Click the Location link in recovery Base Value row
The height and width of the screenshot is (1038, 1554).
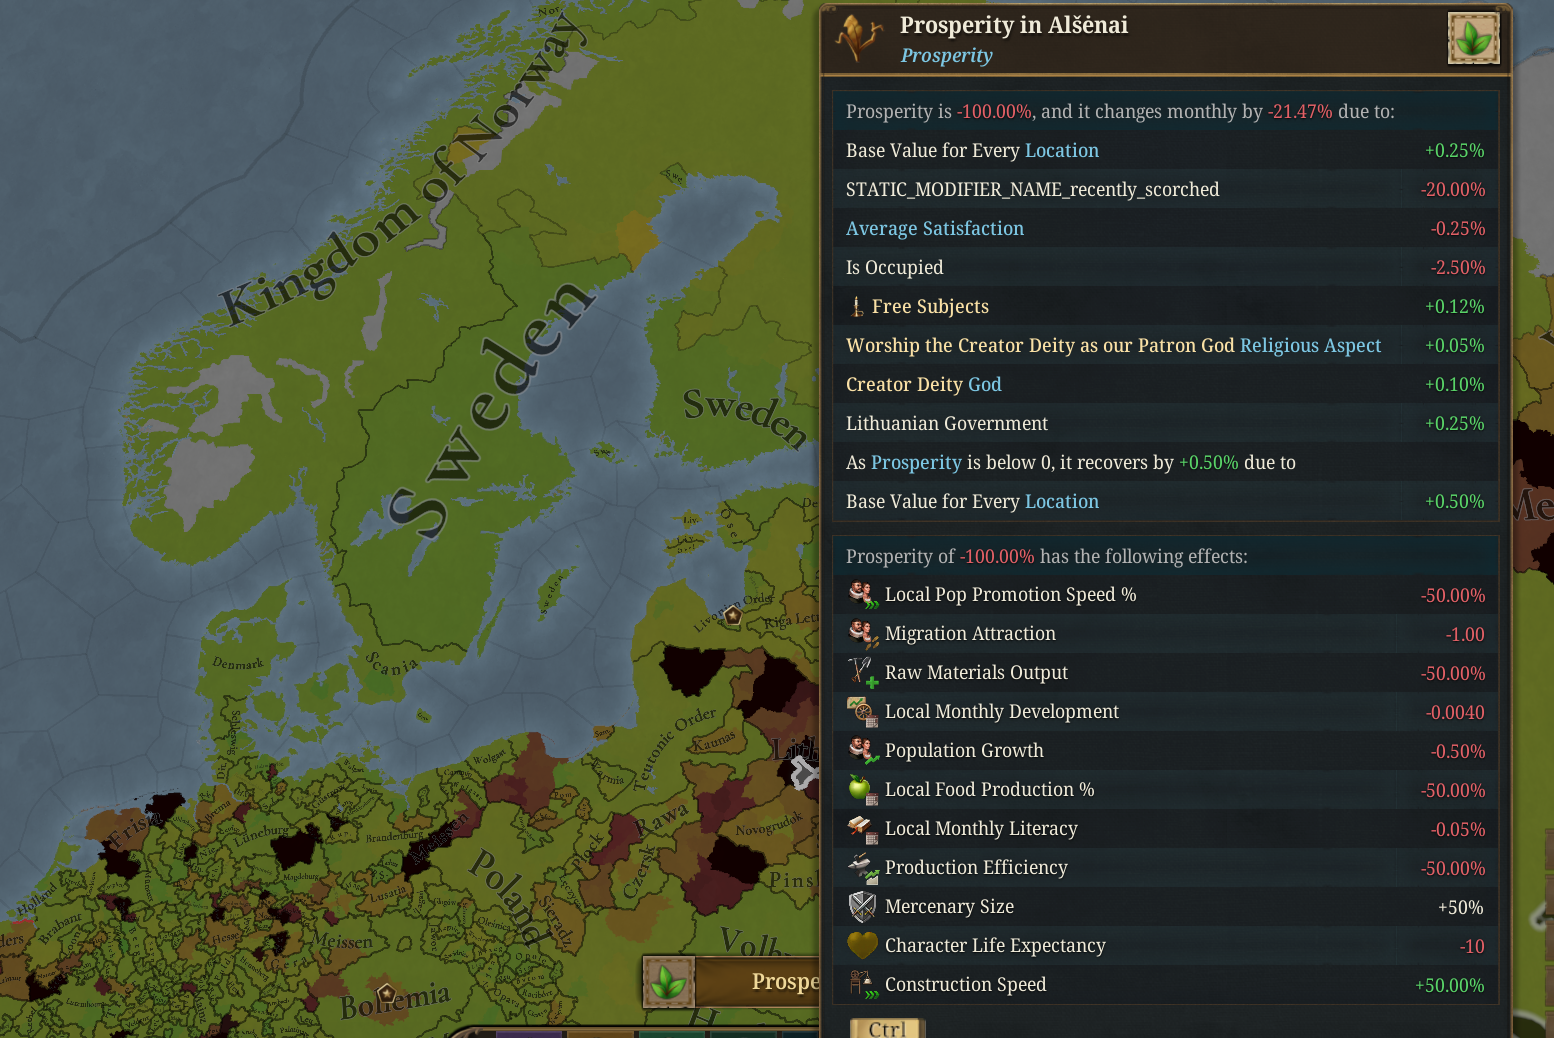pos(1061,501)
